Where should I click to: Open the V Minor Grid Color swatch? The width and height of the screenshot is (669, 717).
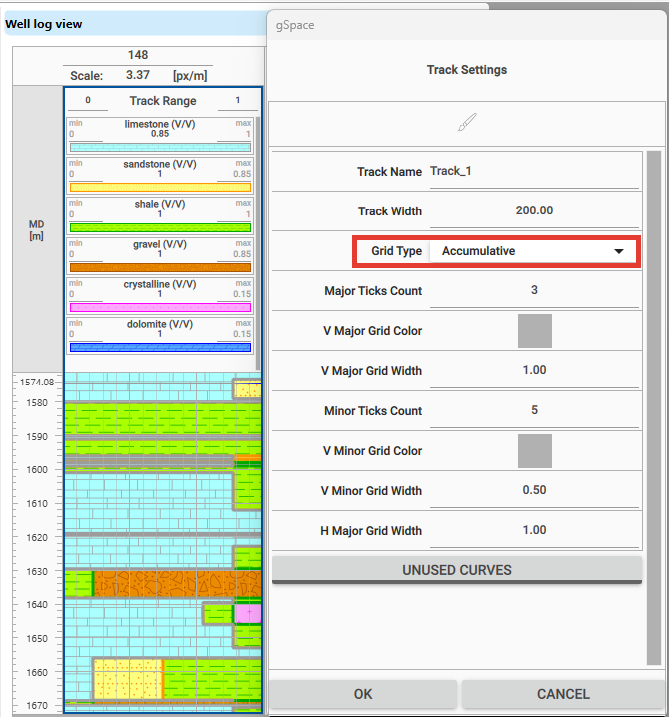tap(534, 451)
